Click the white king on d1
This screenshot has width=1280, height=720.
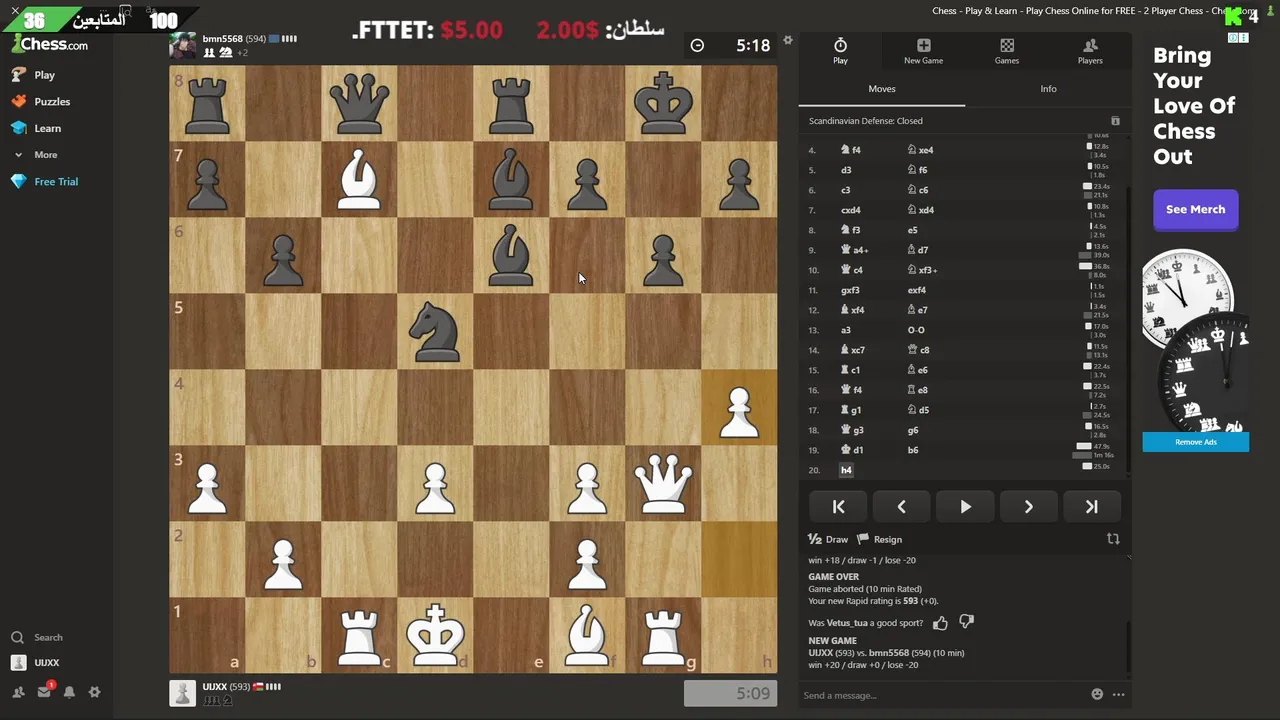[x=435, y=635]
